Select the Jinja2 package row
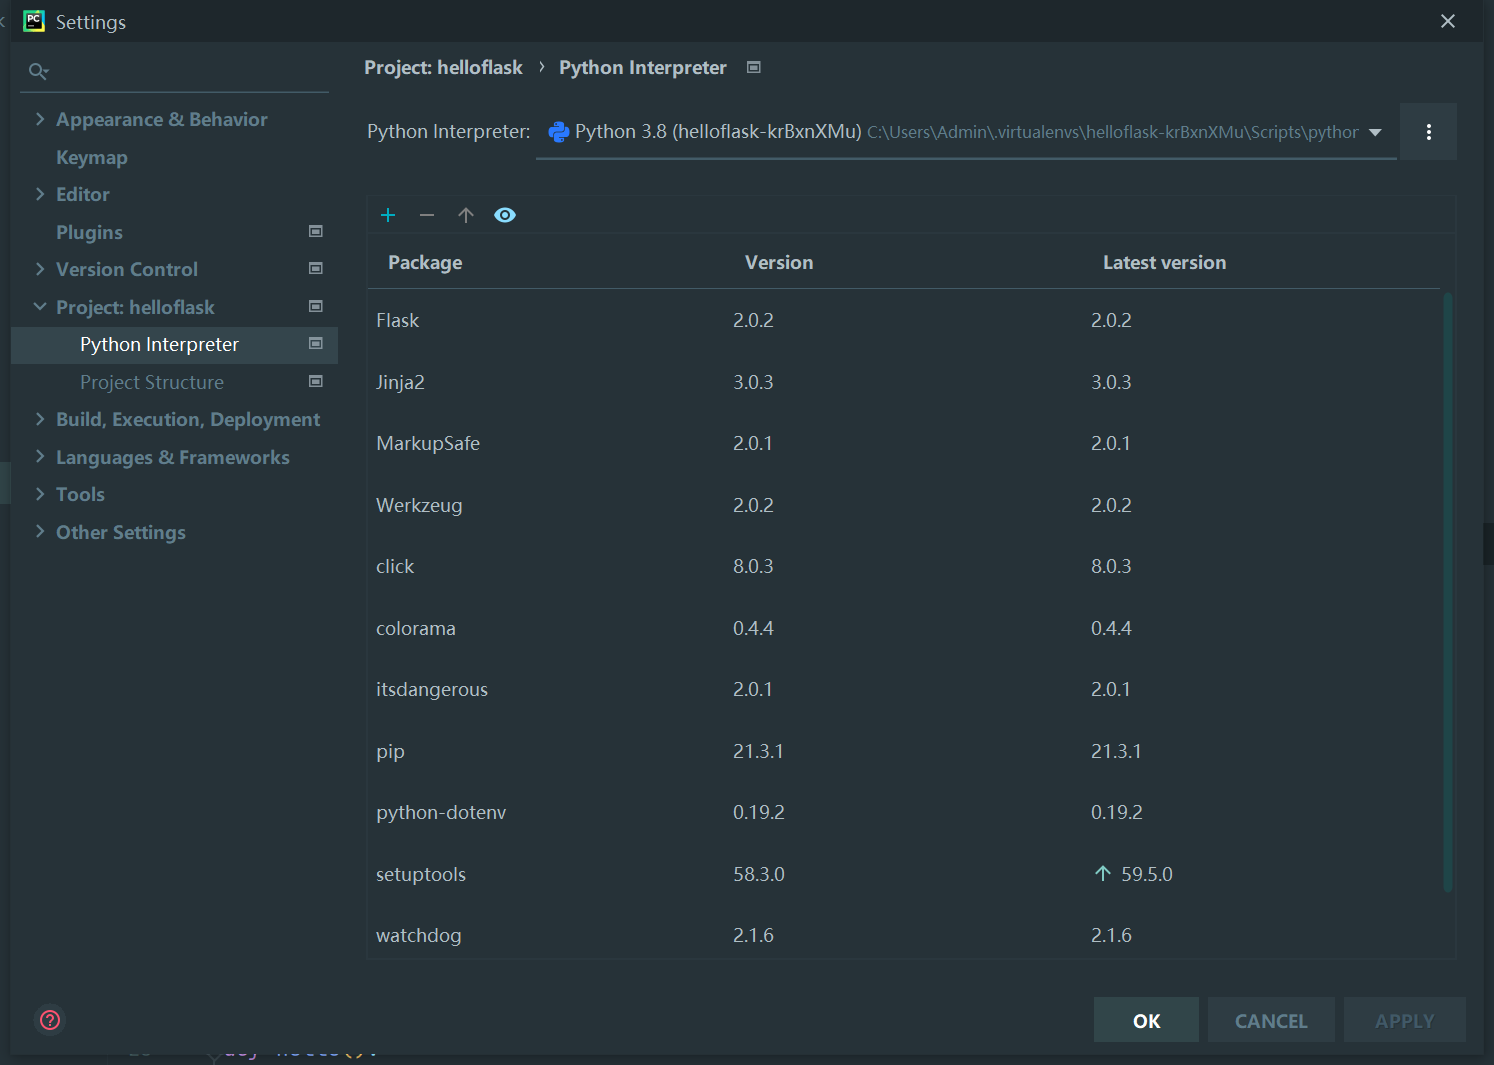 [904, 382]
